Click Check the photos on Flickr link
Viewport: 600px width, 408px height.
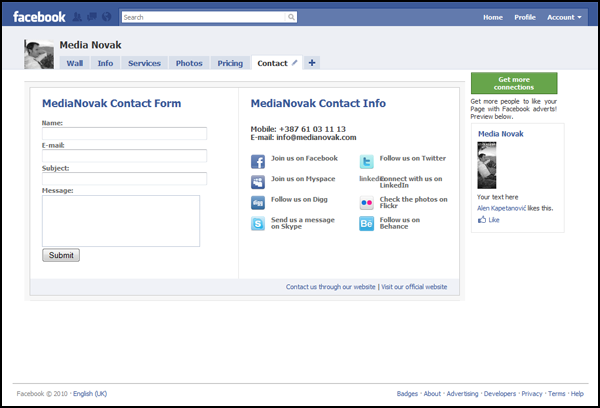point(413,202)
